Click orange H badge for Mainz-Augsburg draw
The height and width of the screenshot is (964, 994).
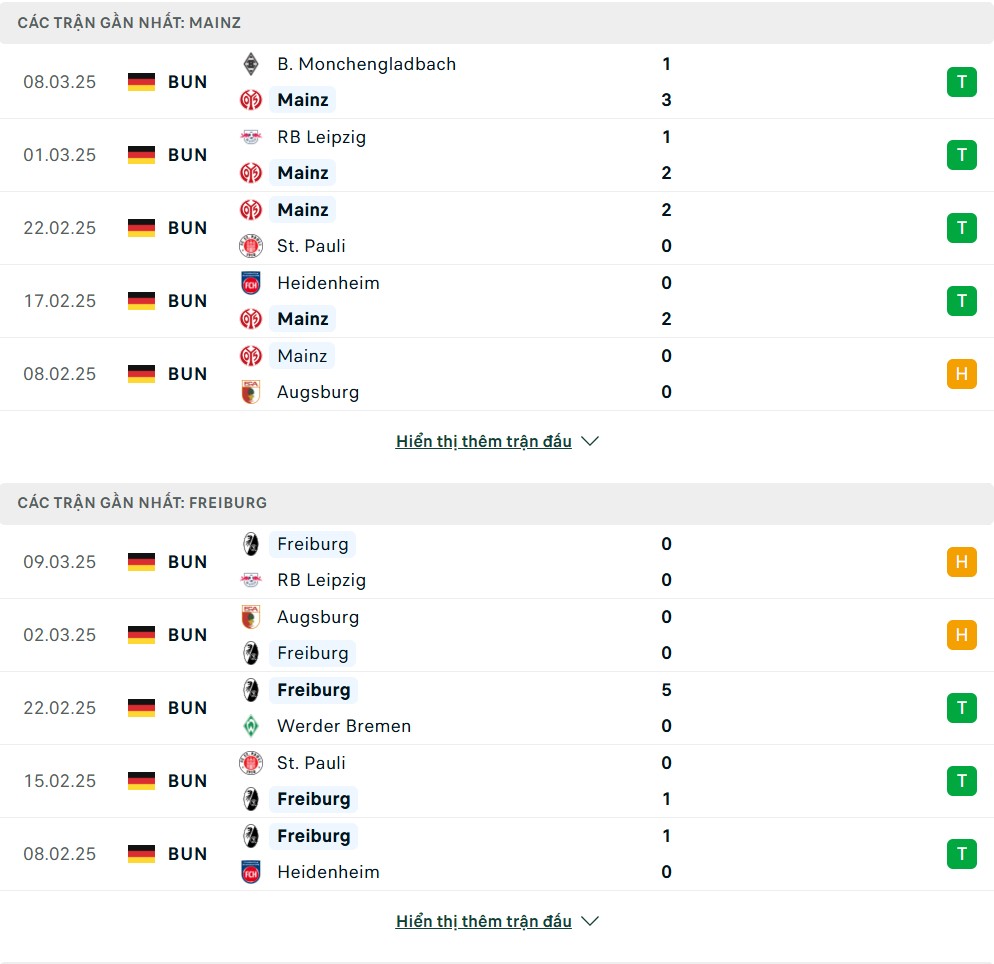(x=962, y=374)
